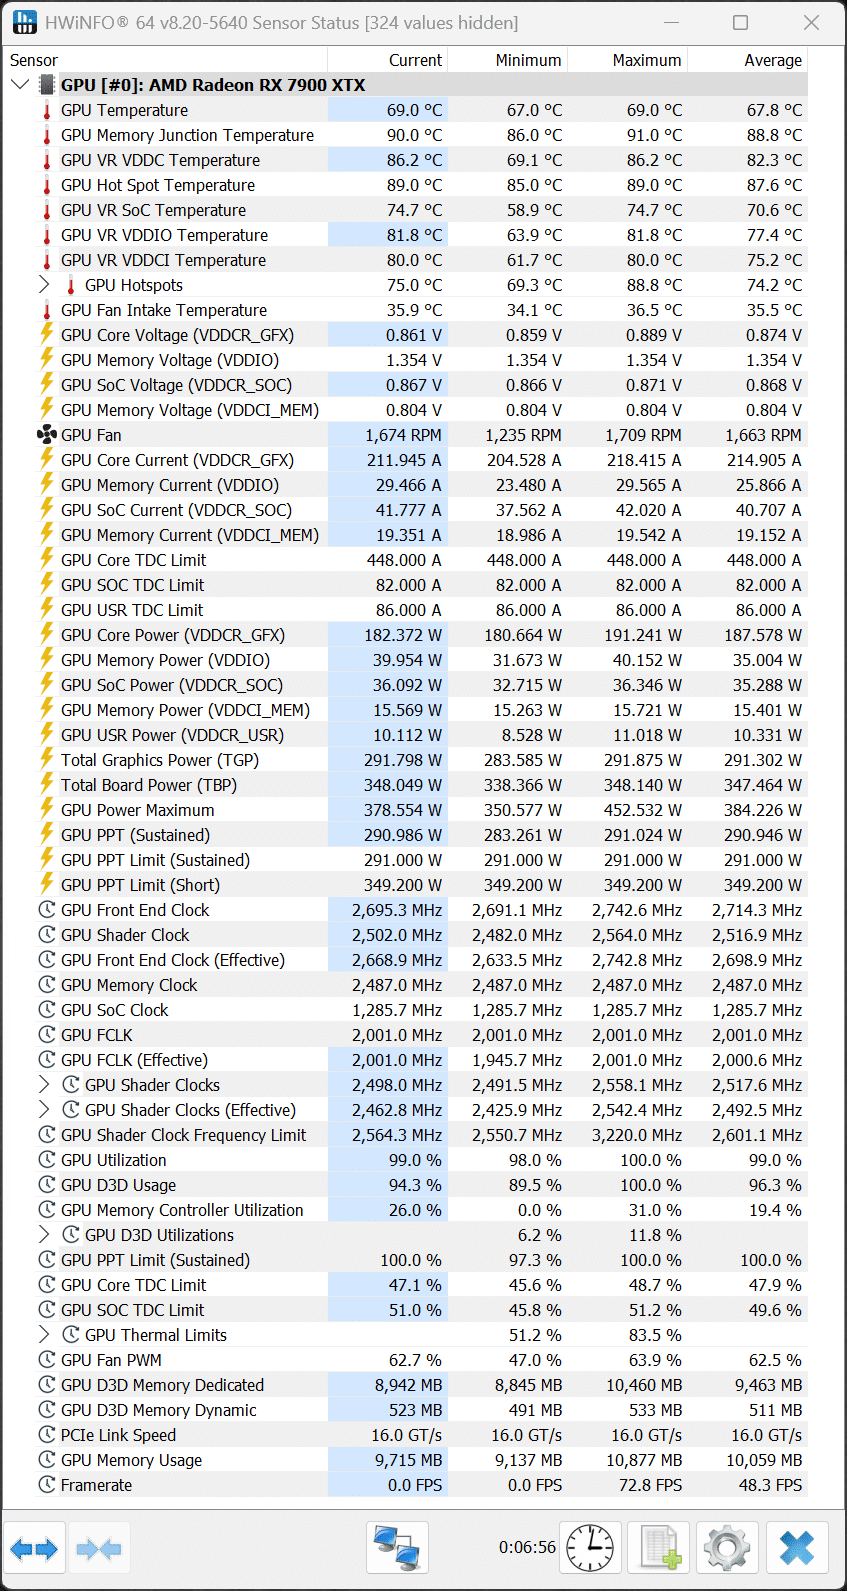Image resolution: width=847 pixels, height=1591 pixels.
Task: Click clock icon of GPU Memory Clock
Action: coord(46,985)
